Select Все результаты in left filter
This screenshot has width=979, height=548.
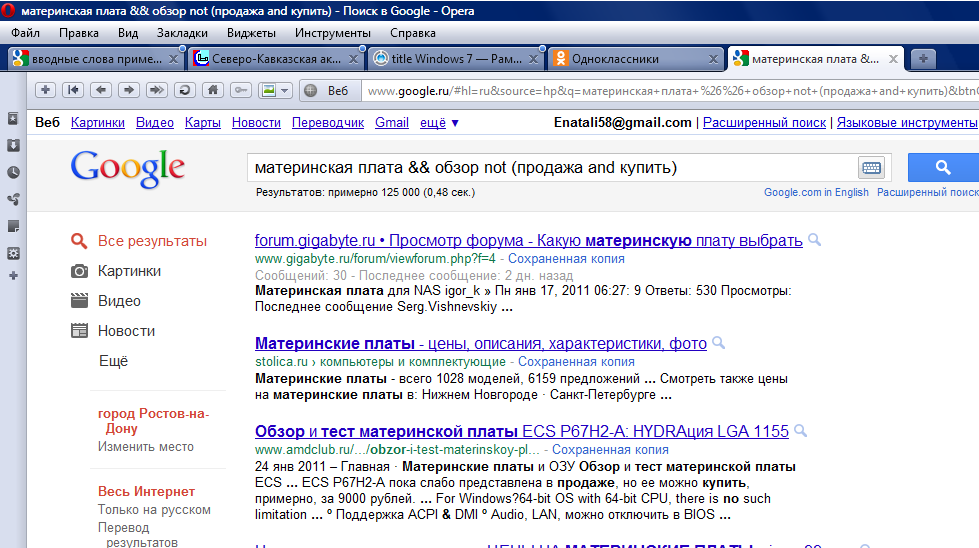(152, 241)
